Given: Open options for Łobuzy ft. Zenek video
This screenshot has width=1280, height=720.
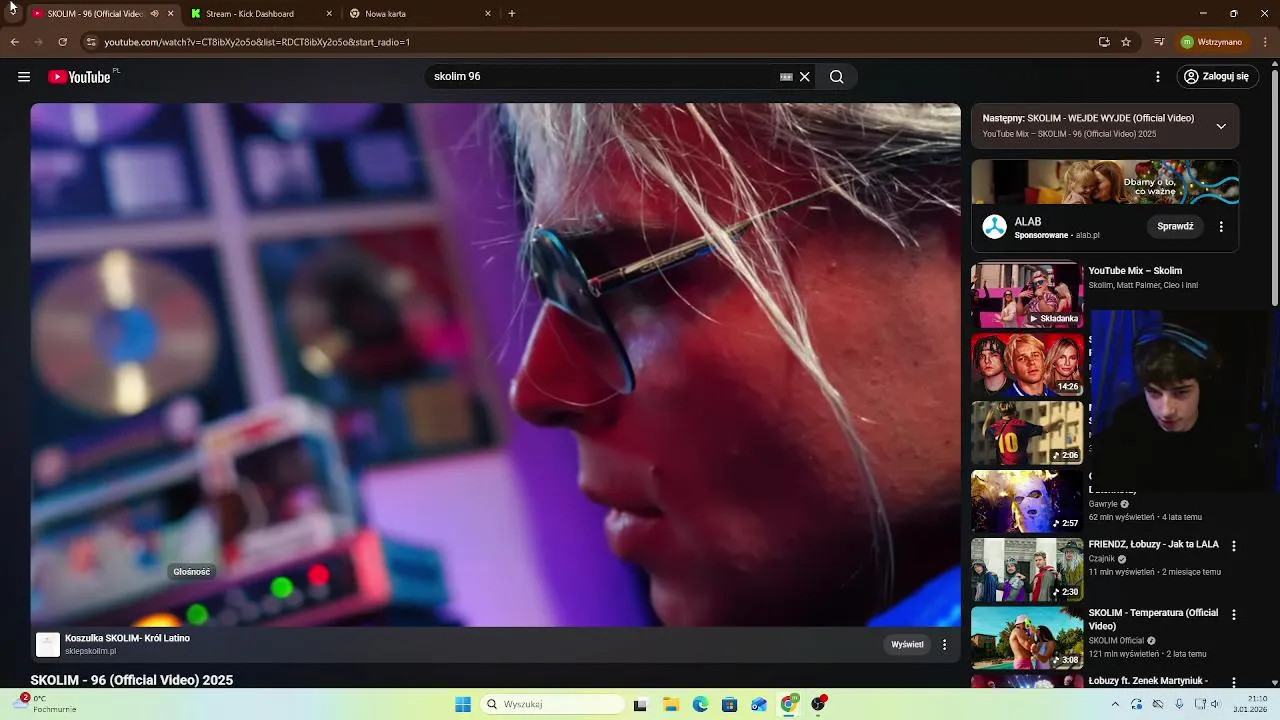Looking at the screenshot, I should coord(1233,682).
